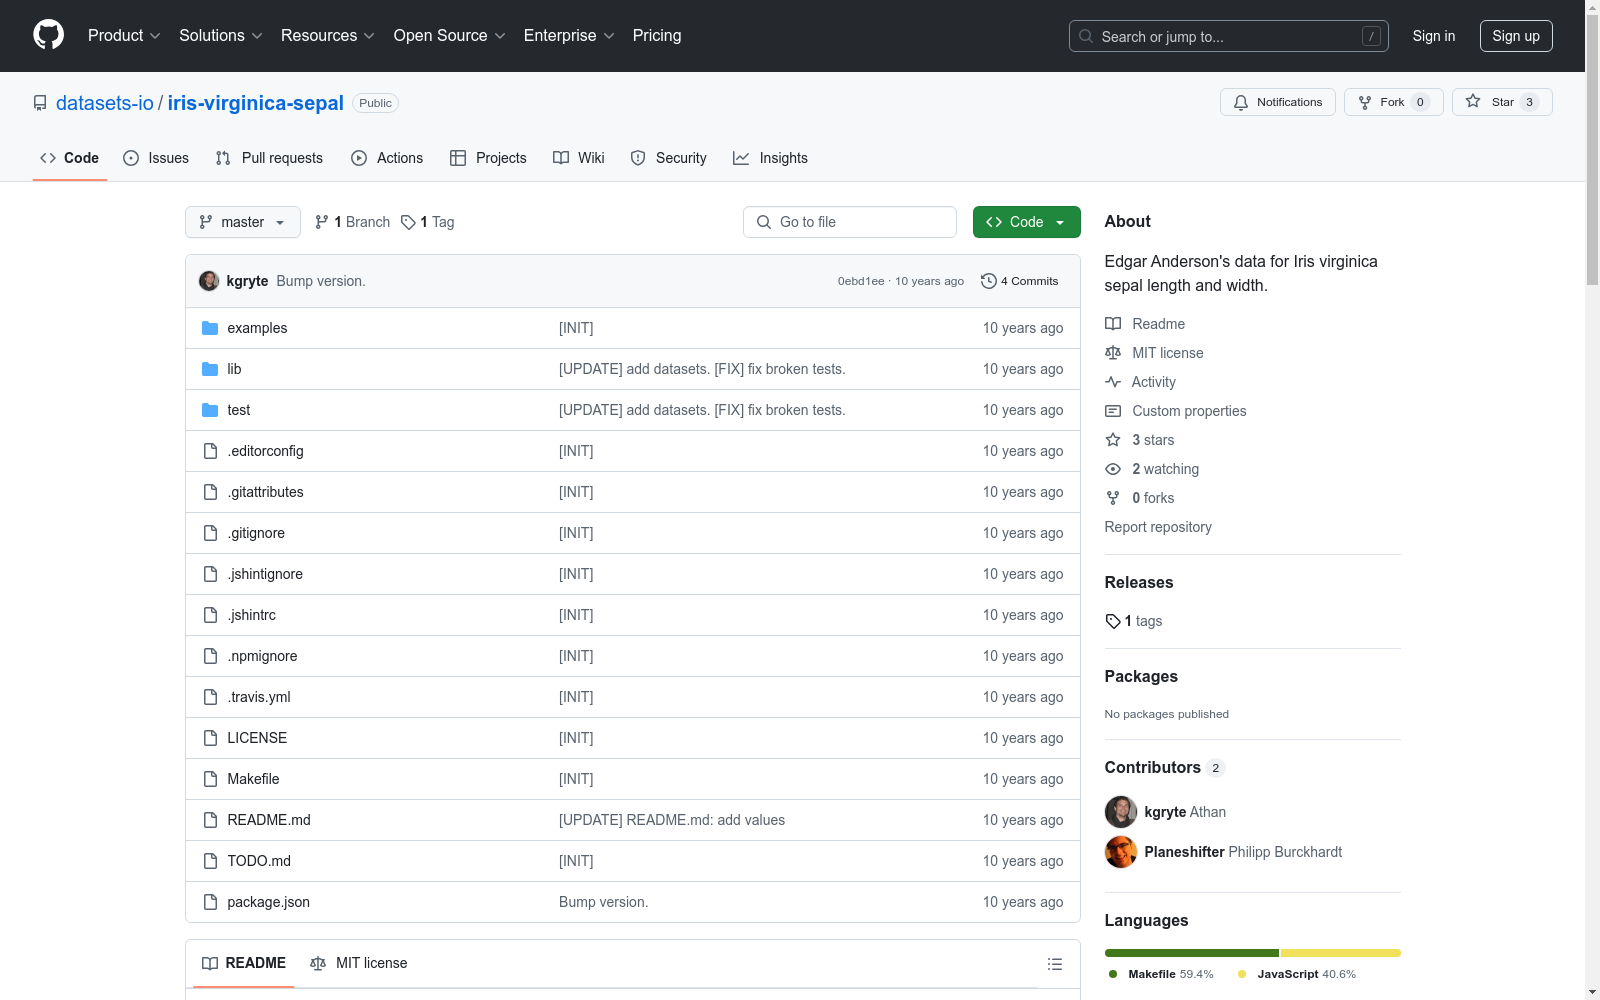Click the Sign up button
1600x1000 pixels.
(x=1516, y=36)
